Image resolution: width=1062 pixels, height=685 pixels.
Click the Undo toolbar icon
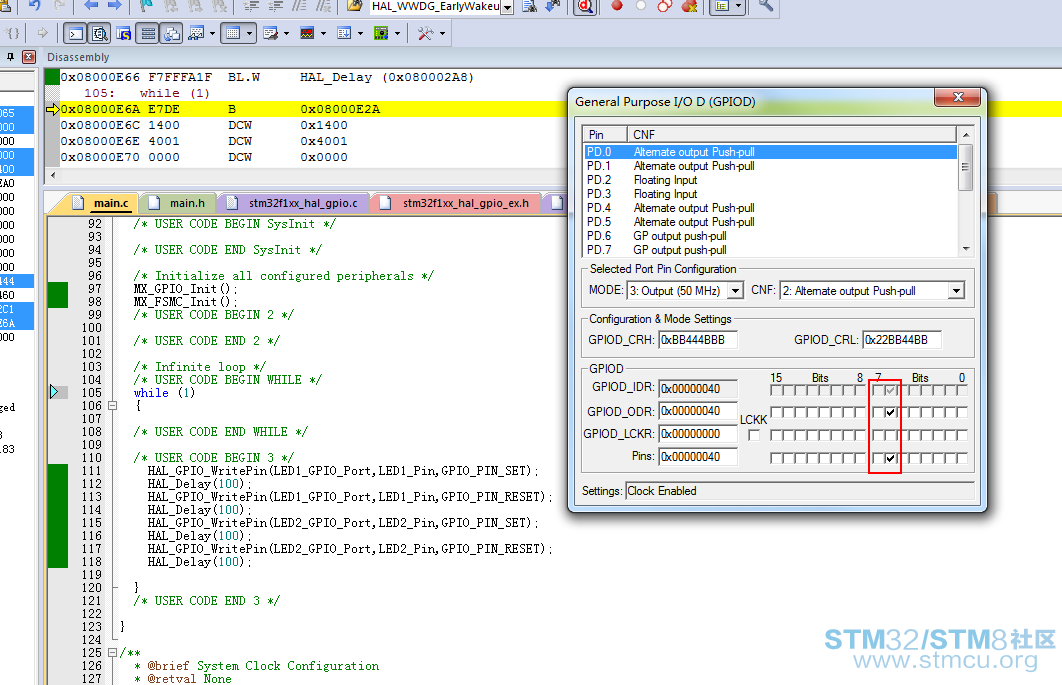[x=35, y=5]
